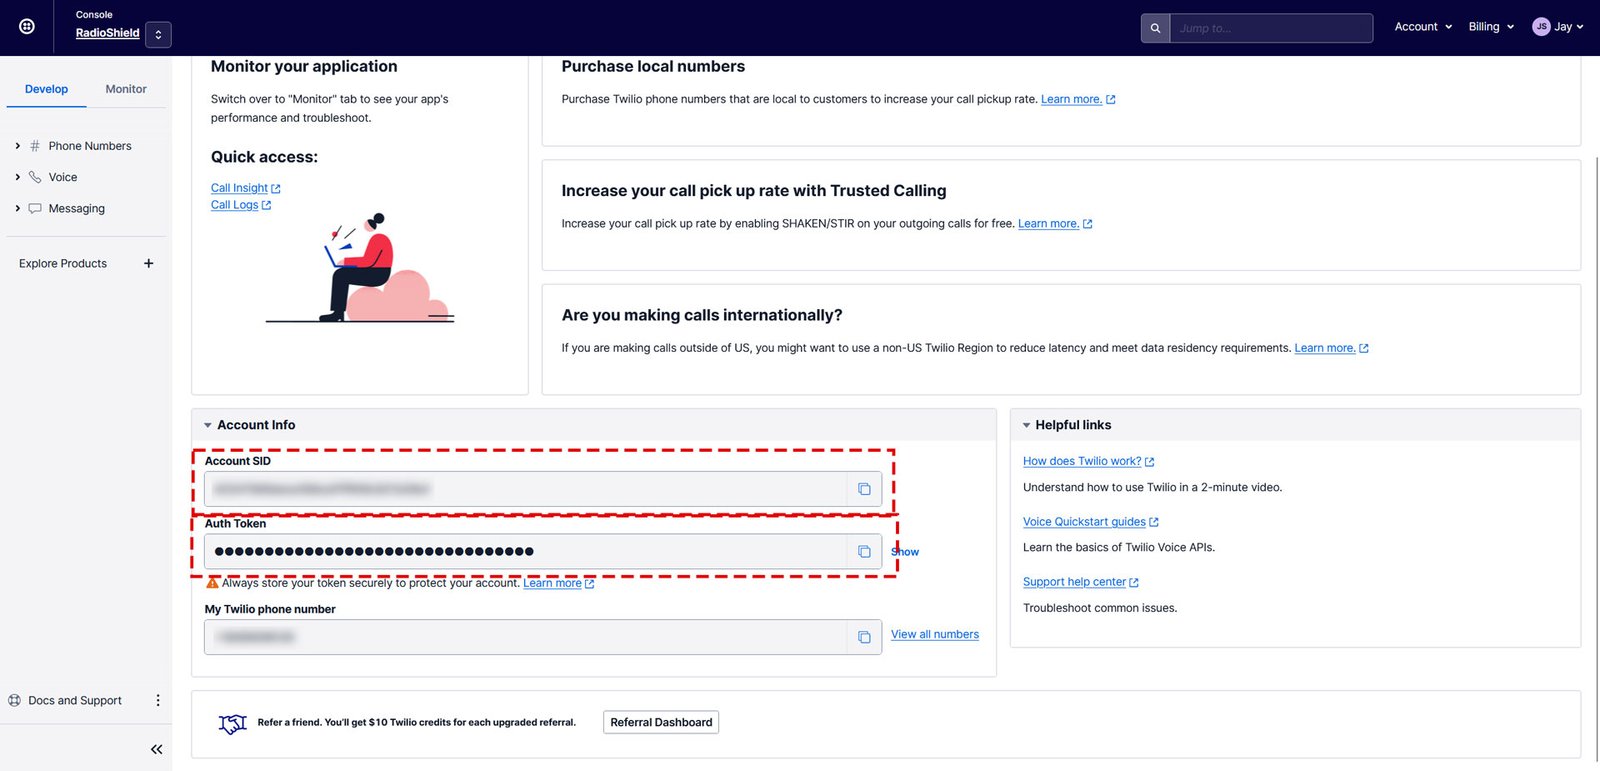Image resolution: width=1600 pixels, height=771 pixels.
Task: Click external link icon beside Call Logs
Action: click(x=266, y=206)
